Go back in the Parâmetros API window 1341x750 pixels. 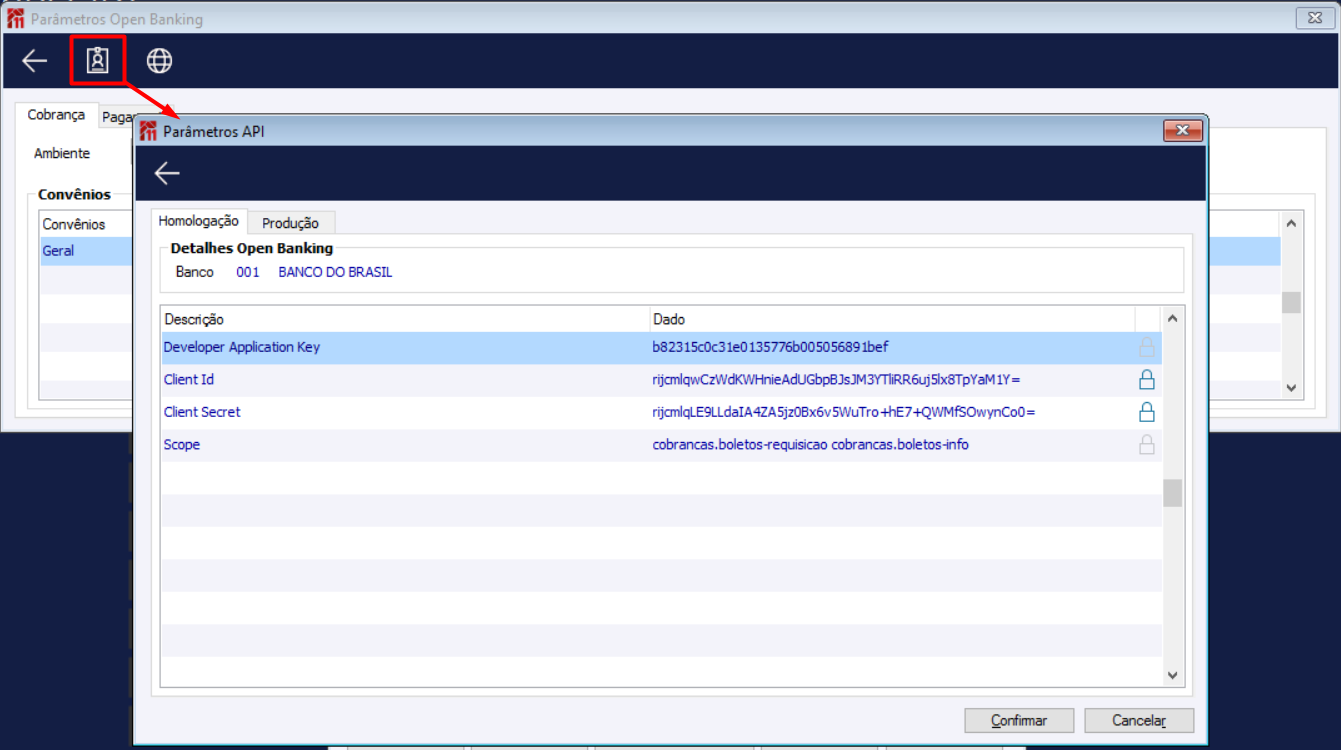[167, 173]
